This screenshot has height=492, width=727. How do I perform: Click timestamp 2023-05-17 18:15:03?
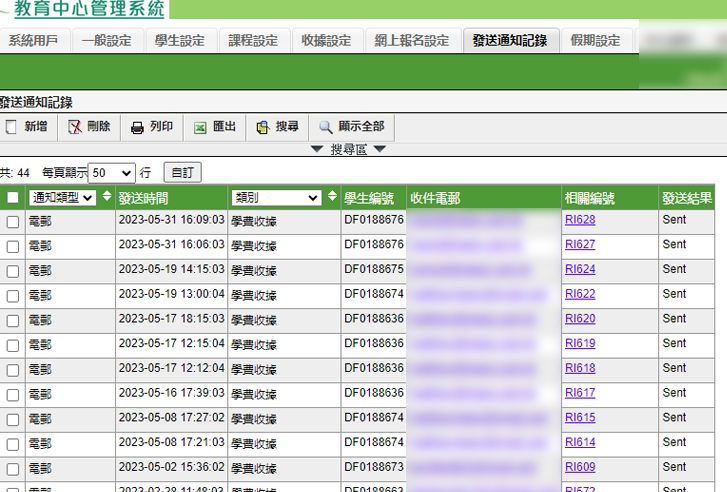coord(172,319)
